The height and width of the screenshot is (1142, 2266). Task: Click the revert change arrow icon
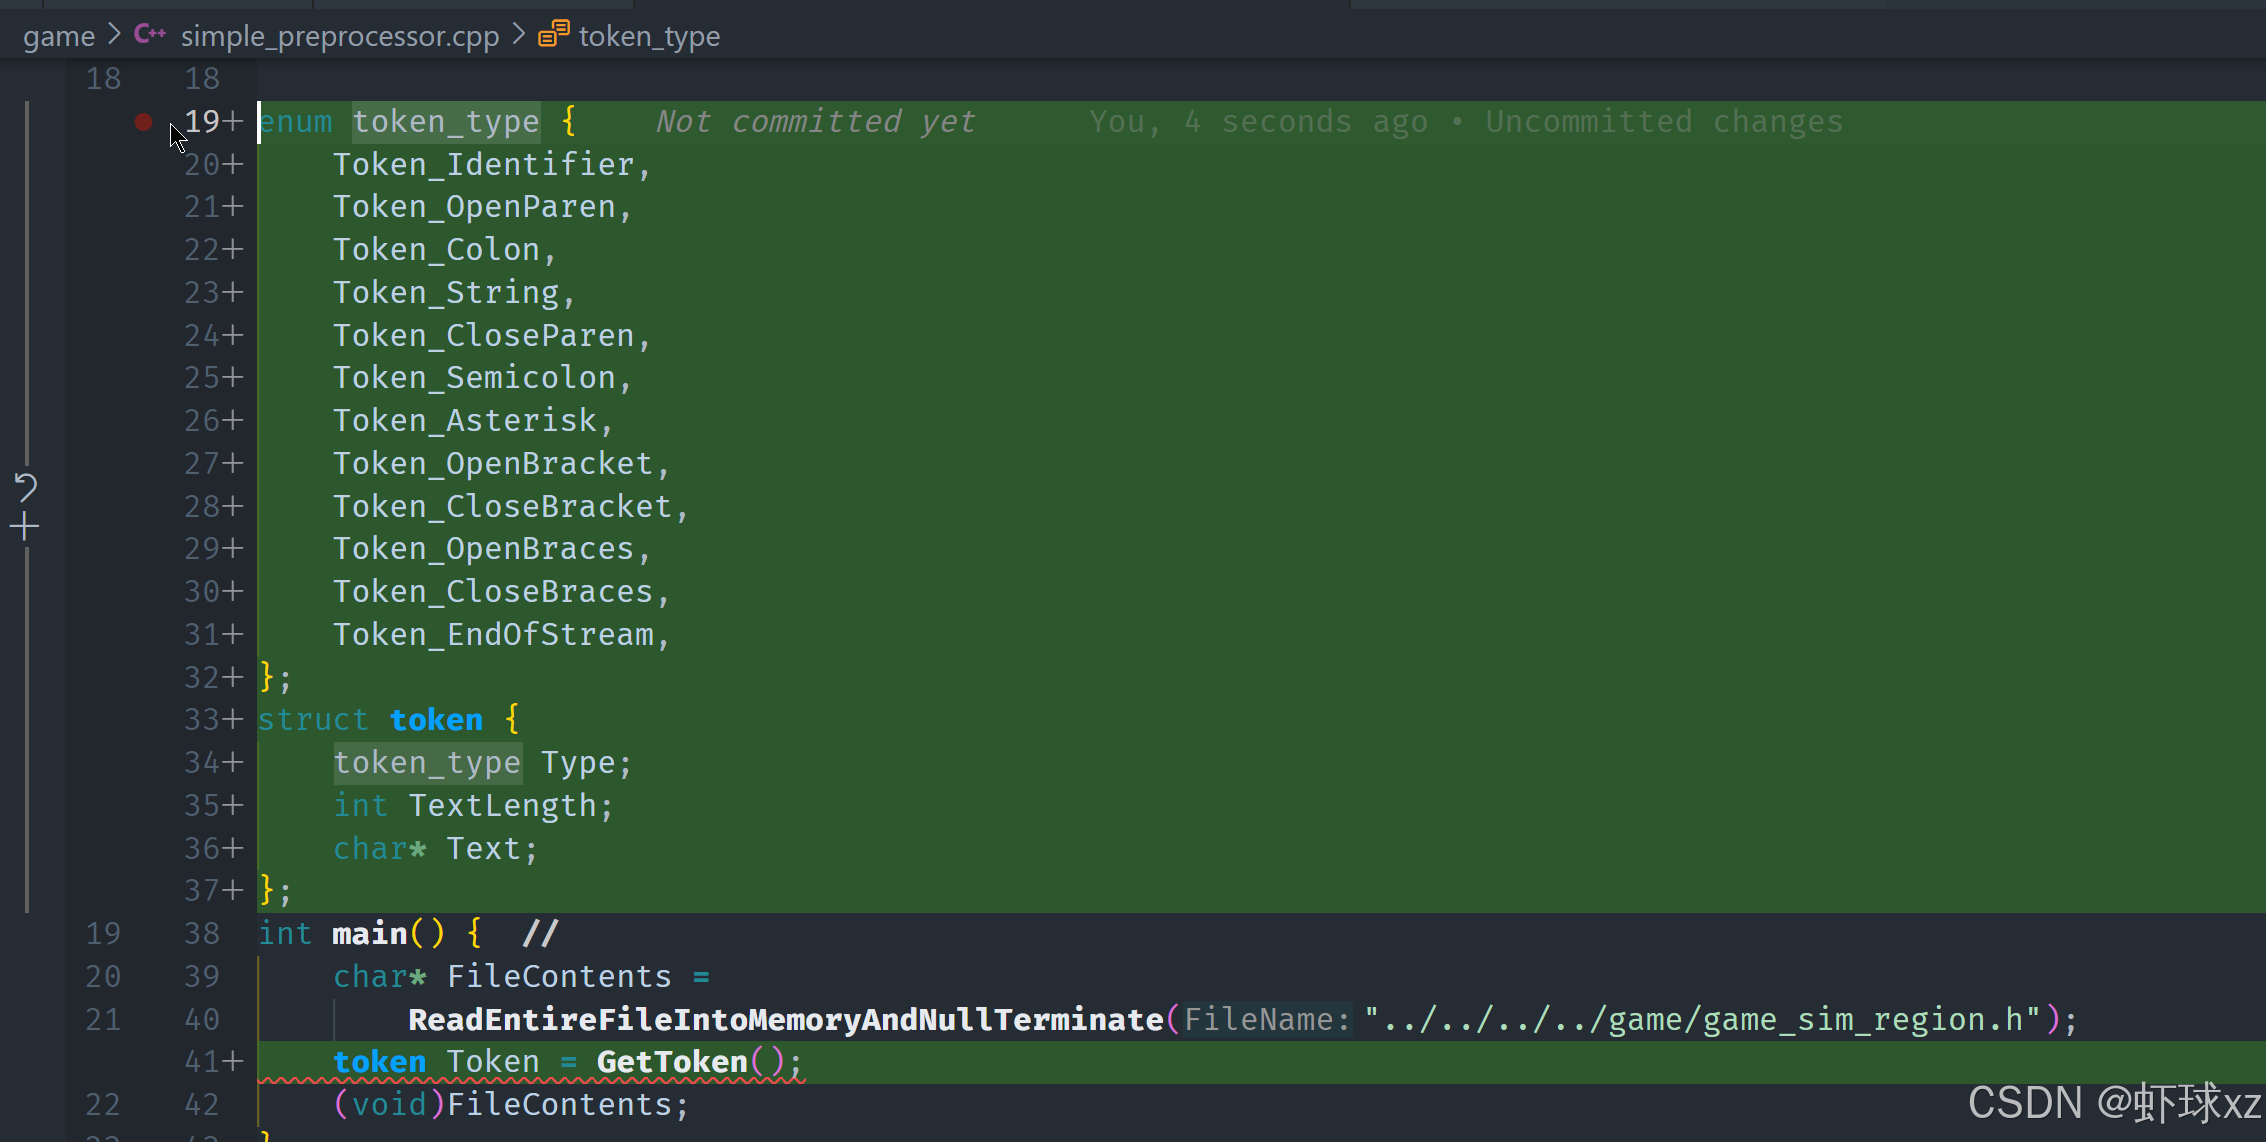(26, 487)
